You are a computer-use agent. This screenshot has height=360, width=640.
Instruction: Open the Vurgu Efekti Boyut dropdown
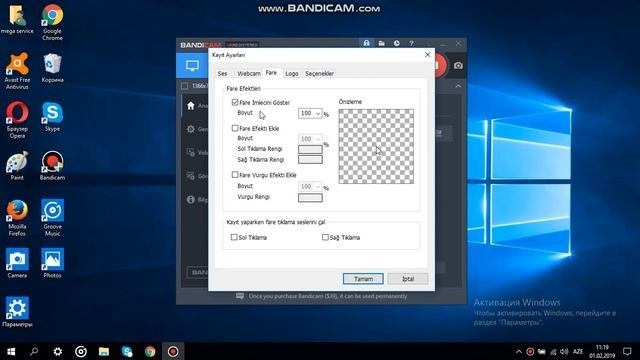point(310,187)
